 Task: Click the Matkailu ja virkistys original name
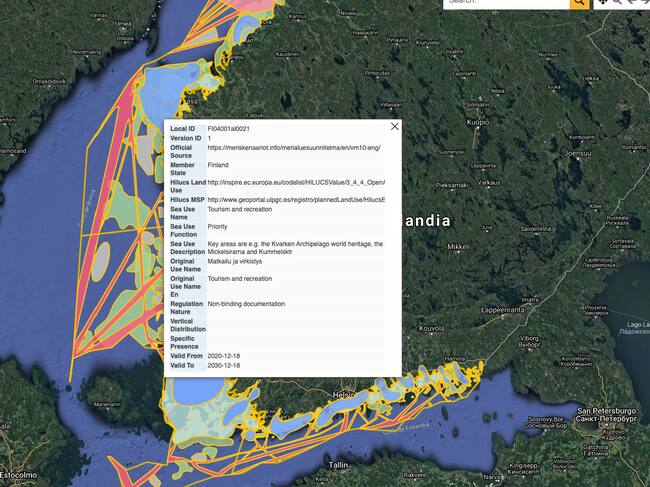[x=236, y=261]
